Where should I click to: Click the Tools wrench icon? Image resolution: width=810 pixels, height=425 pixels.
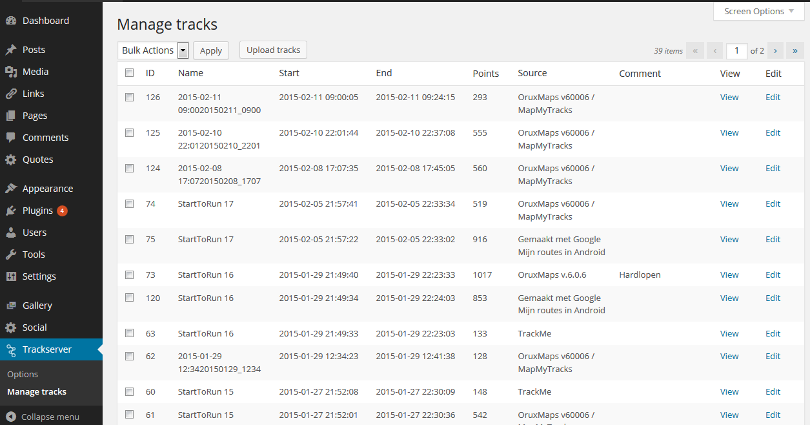pyautogui.click(x=11, y=254)
